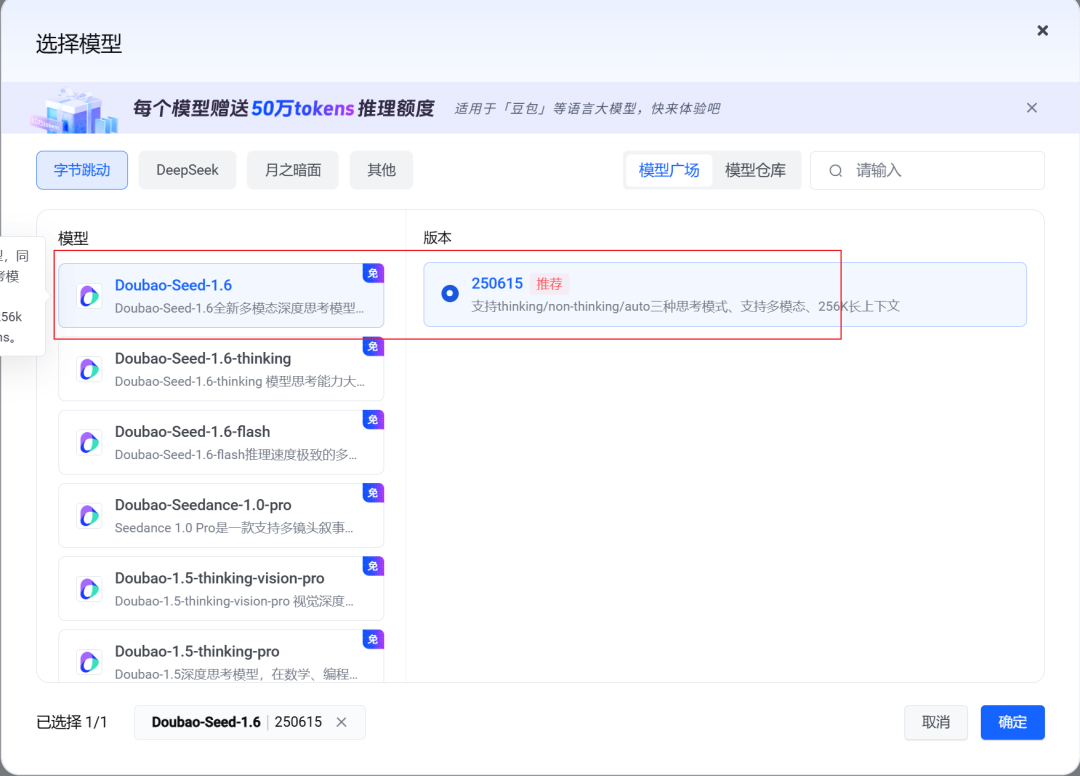Screen dimensions: 1080x776
Task: Select the 字节跳动 provider tab
Action: [x=82, y=170]
